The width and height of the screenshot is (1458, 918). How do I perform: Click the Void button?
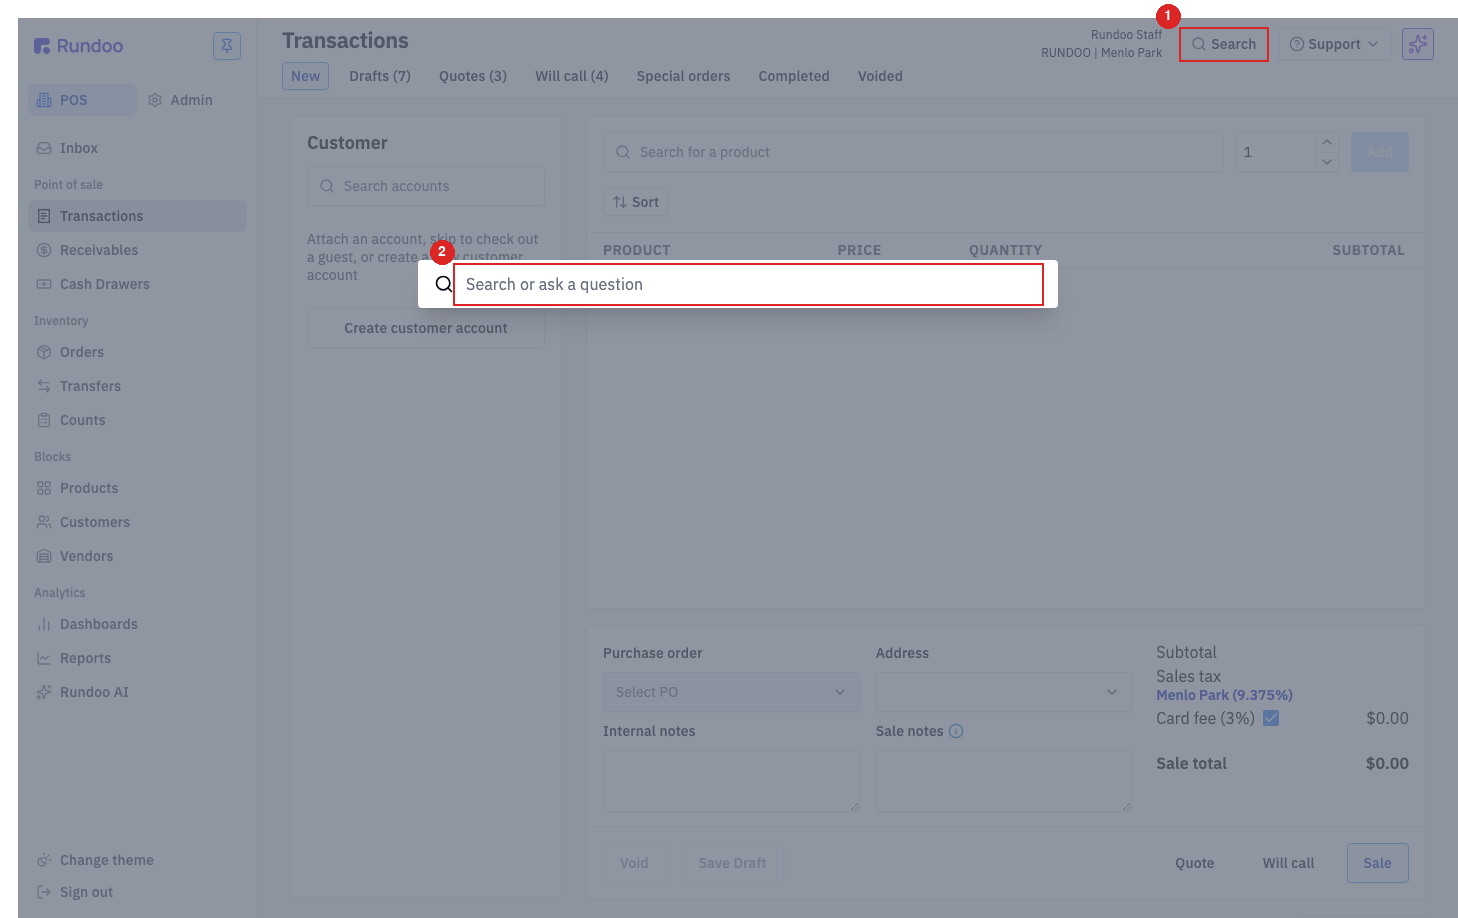click(x=634, y=863)
